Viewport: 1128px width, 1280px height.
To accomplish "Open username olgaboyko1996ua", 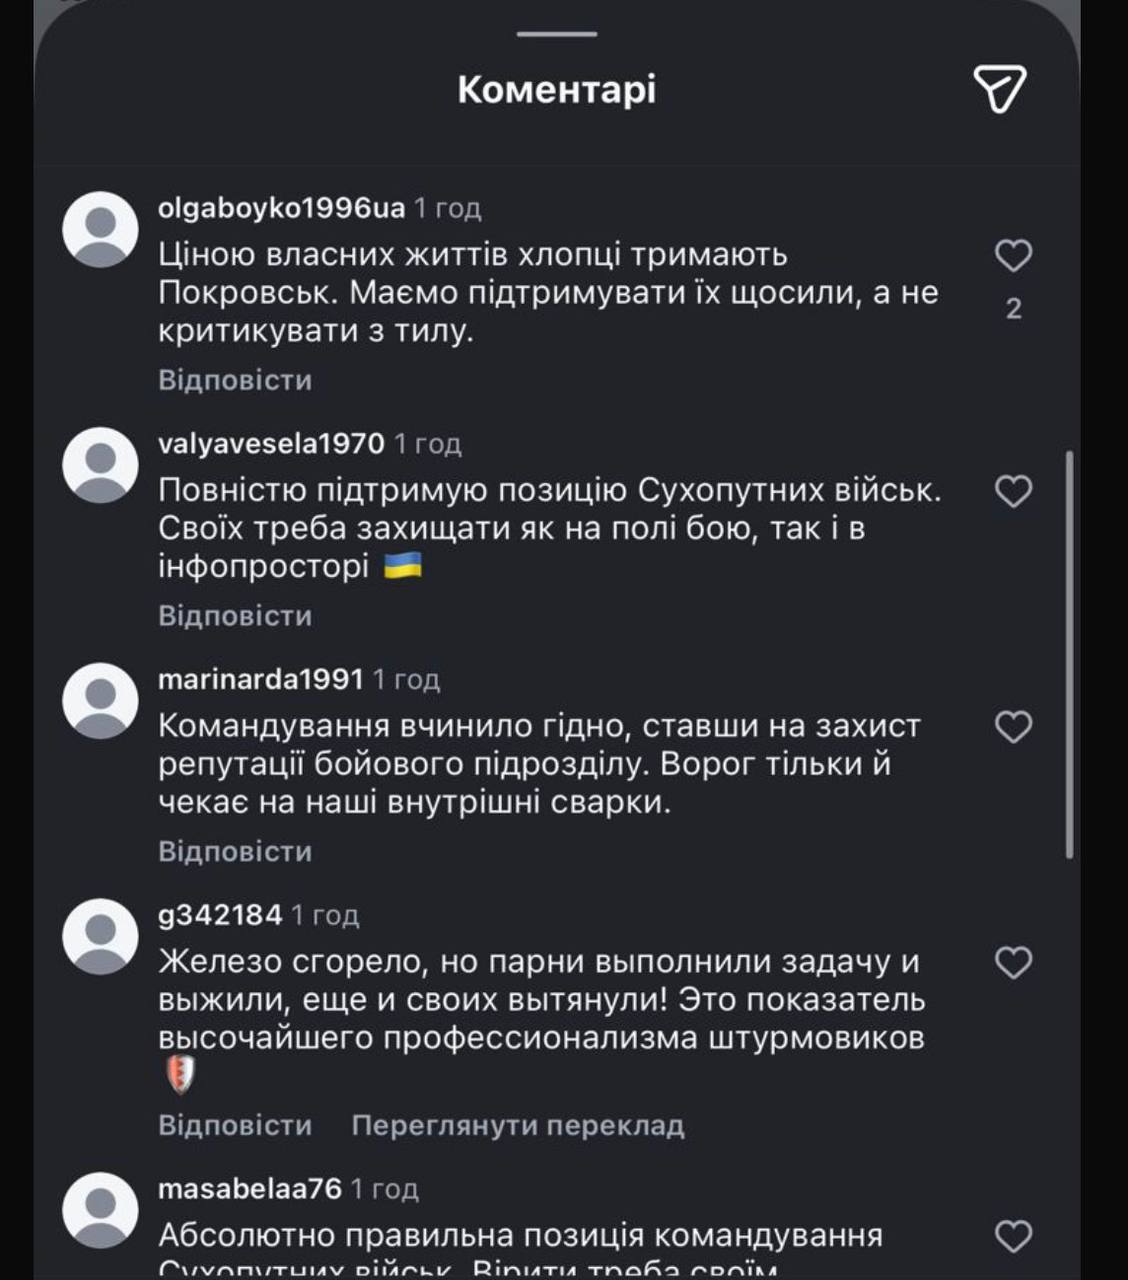I will tap(281, 208).
